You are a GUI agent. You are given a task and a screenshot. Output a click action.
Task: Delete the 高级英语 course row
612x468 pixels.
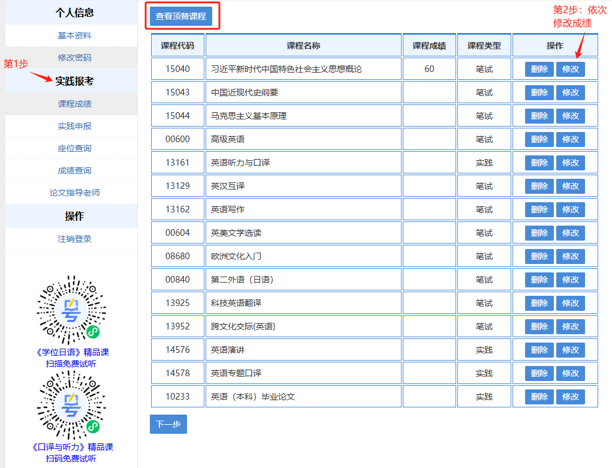pyautogui.click(x=539, y=139)
